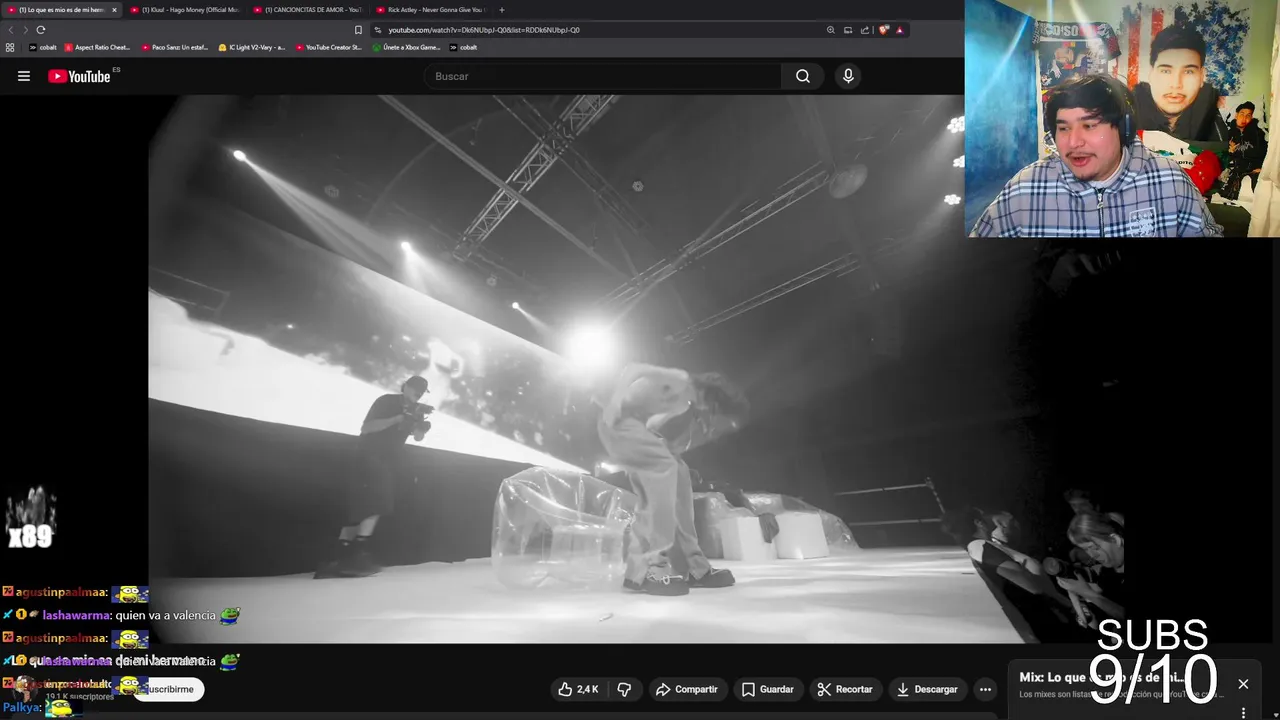Screen dimensions: 1280x720
Task: Save video with Guardar button
Action: [768, 689]
